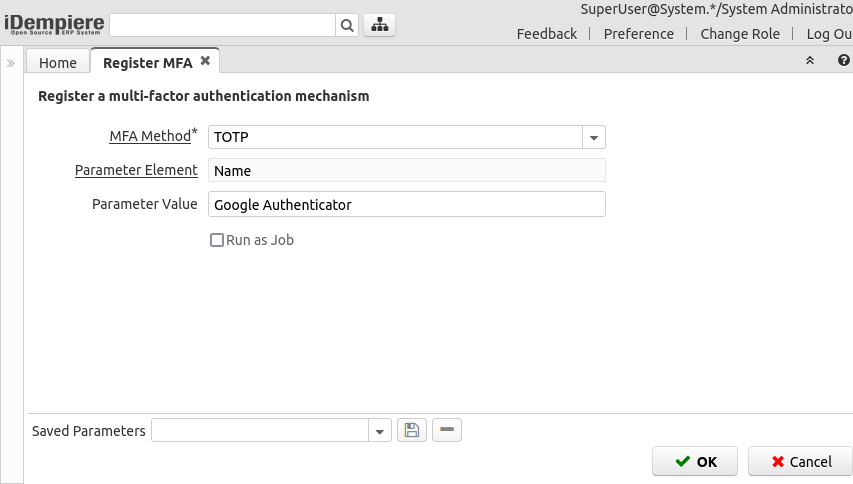Open the Preference link
The height and width of the screenshot is (484, 853).
point(639,34)
